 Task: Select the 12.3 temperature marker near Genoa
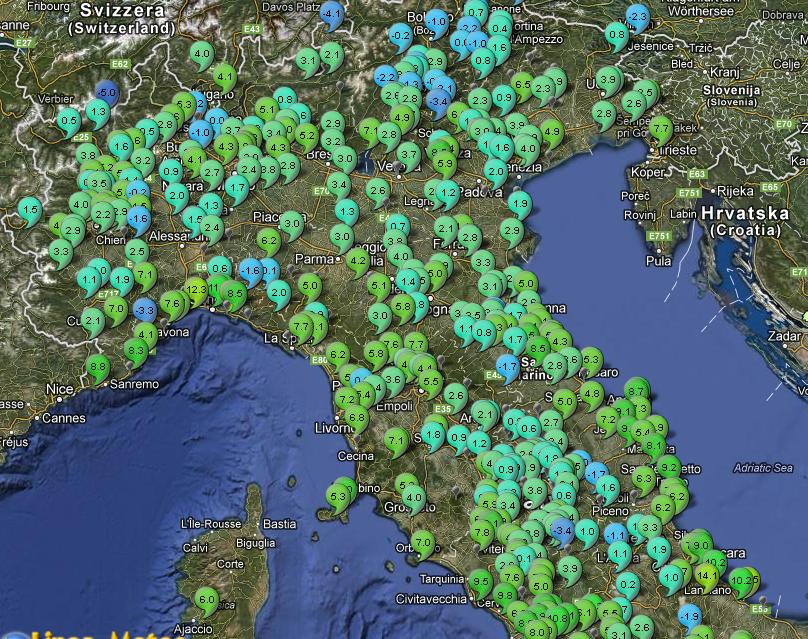196,289
